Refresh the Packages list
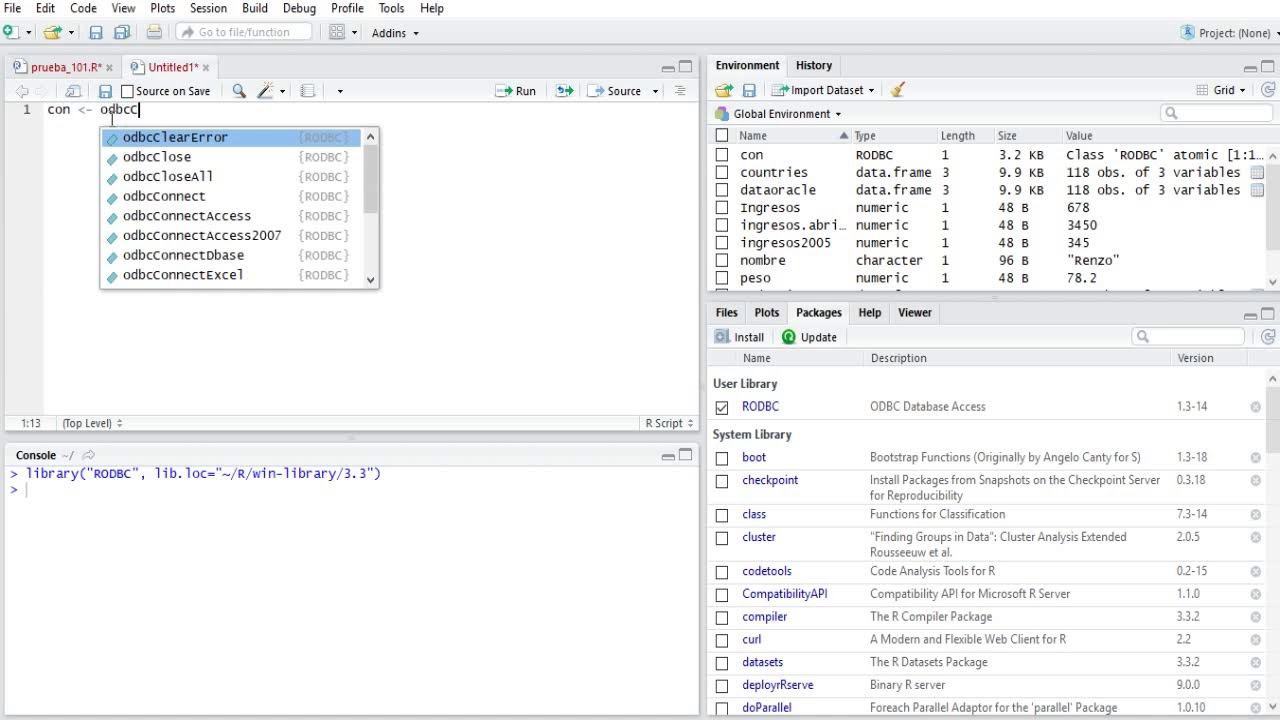Viewport: 1280px width, 720px height. point(1268,337)
